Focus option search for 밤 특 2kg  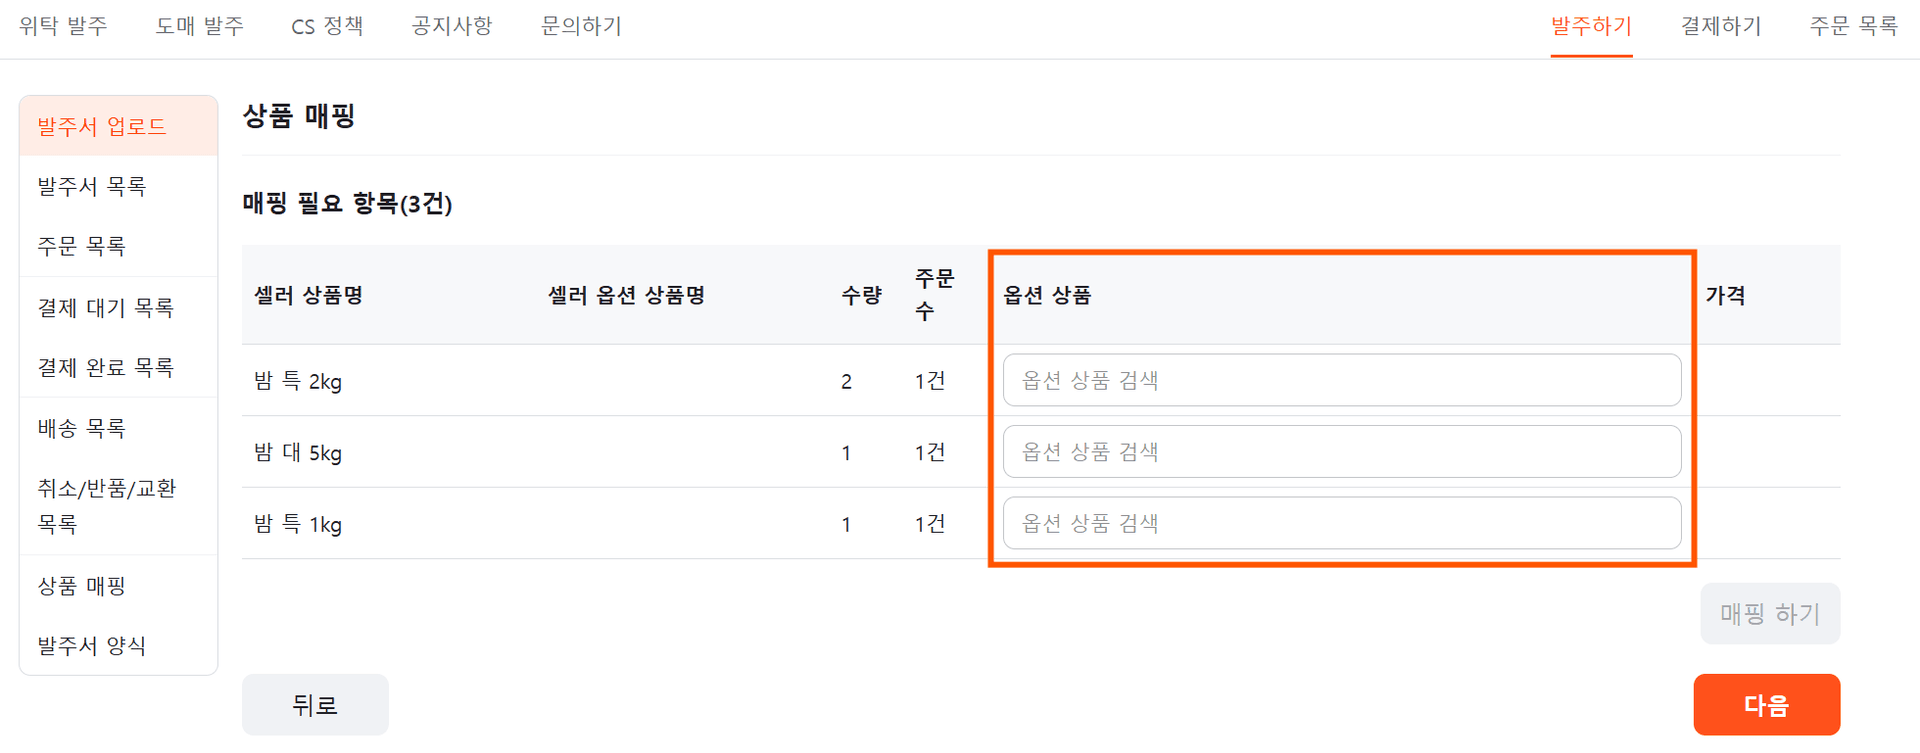coord(1341,381)
